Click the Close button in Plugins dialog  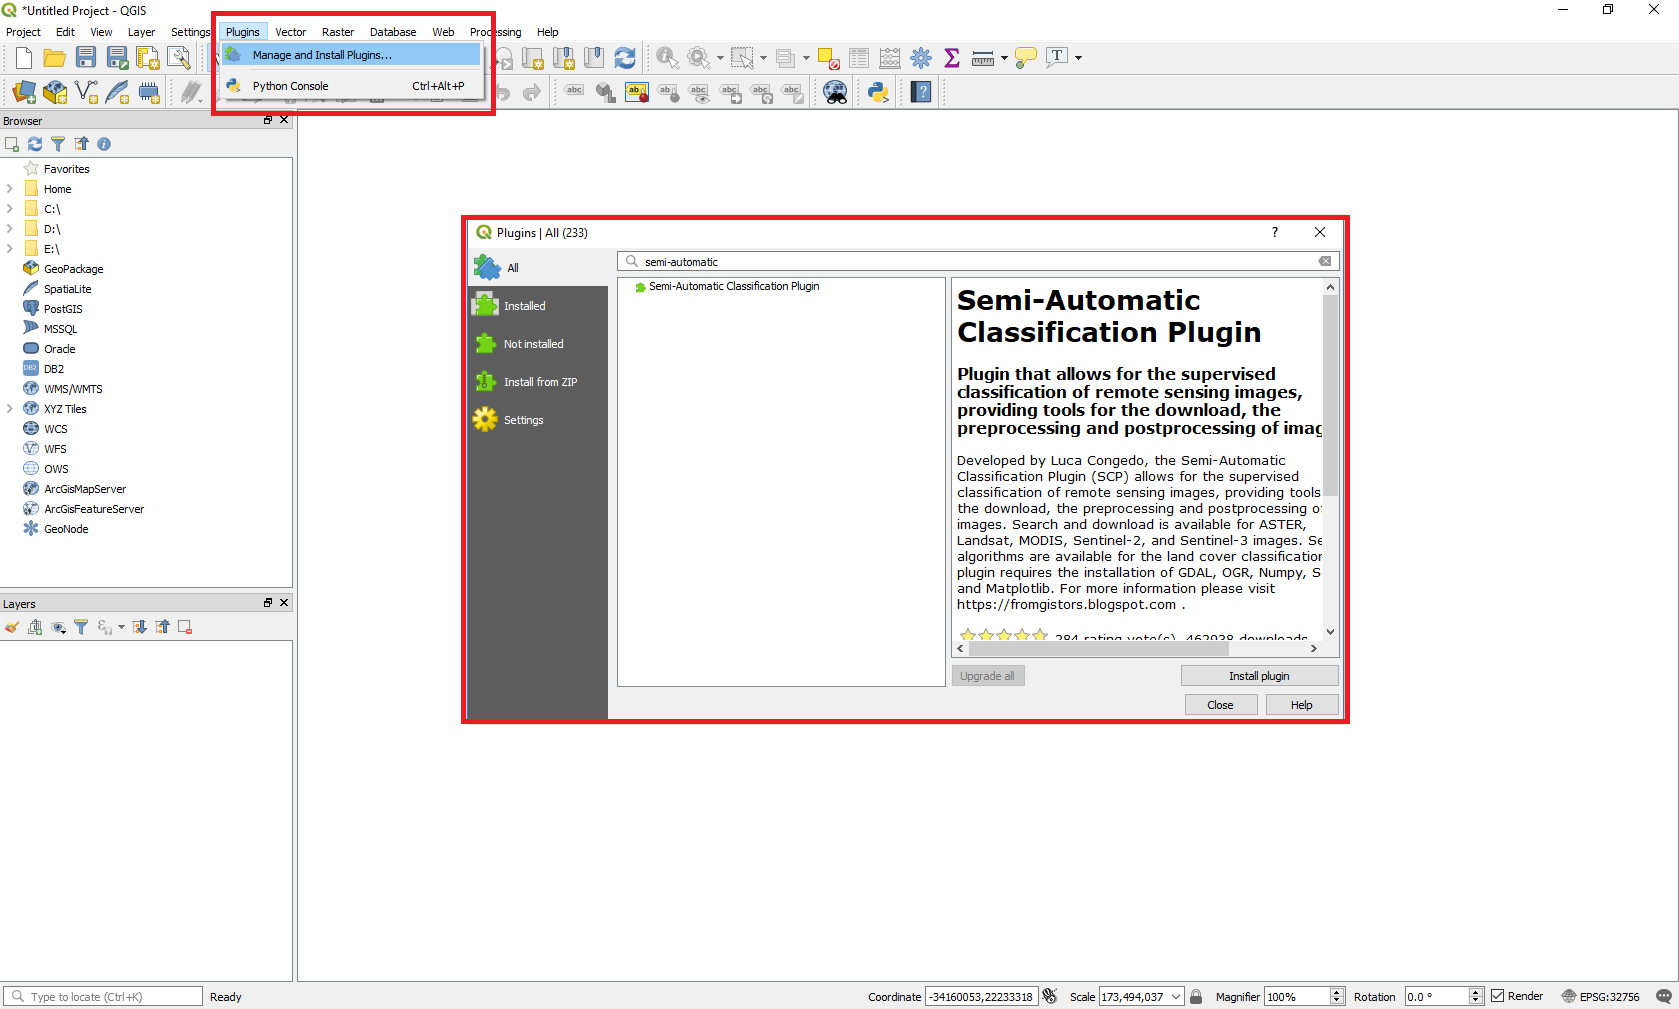coord(1220,705)
